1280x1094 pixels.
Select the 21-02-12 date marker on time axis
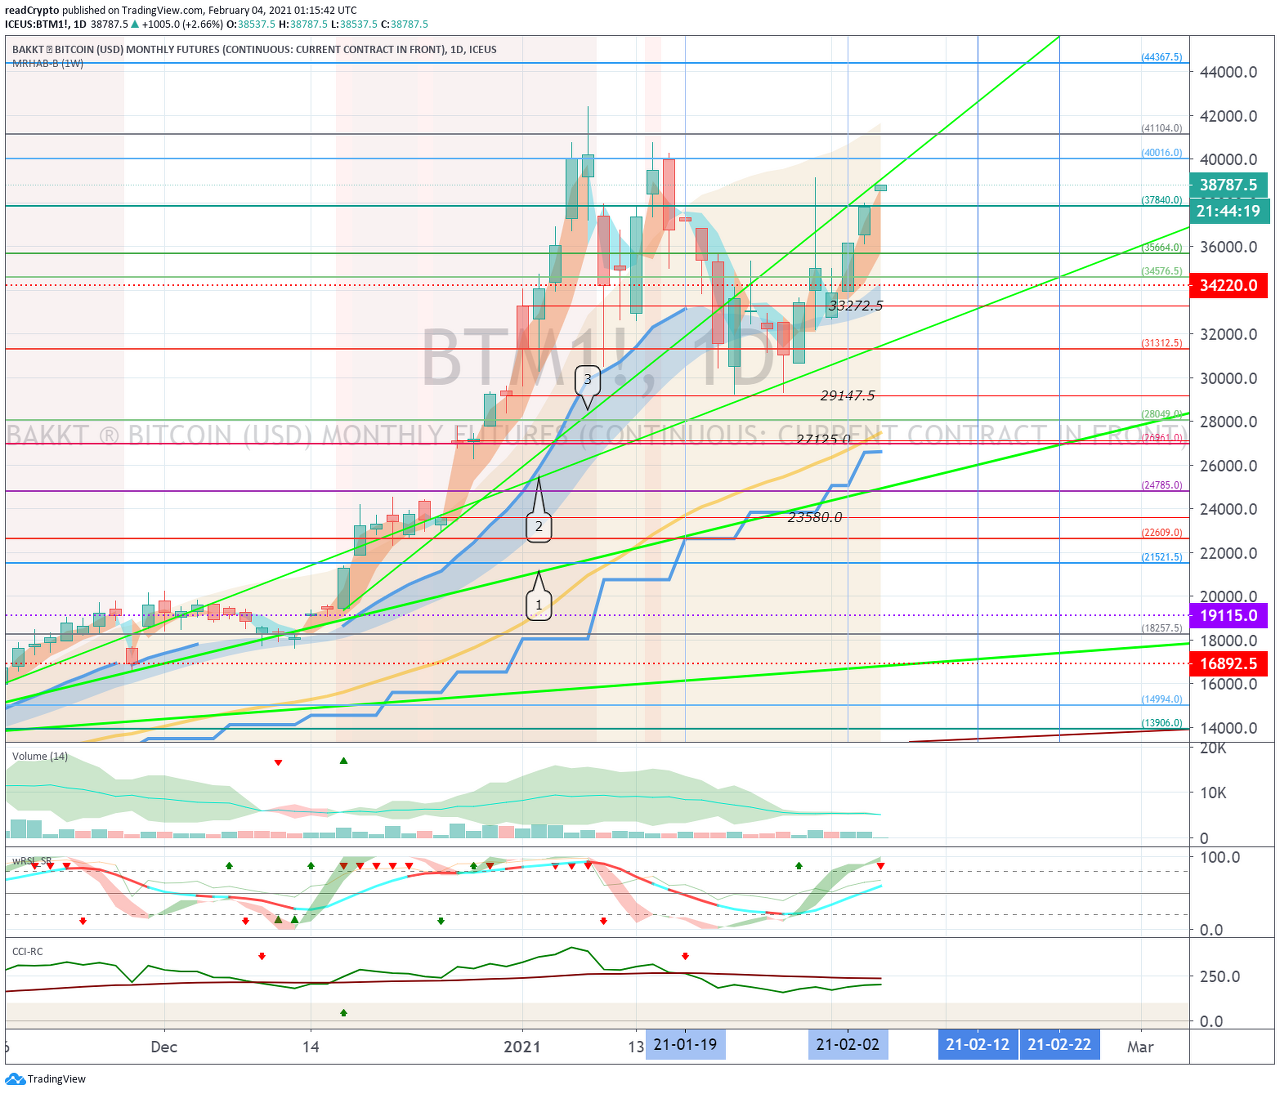coord(978,1045)
